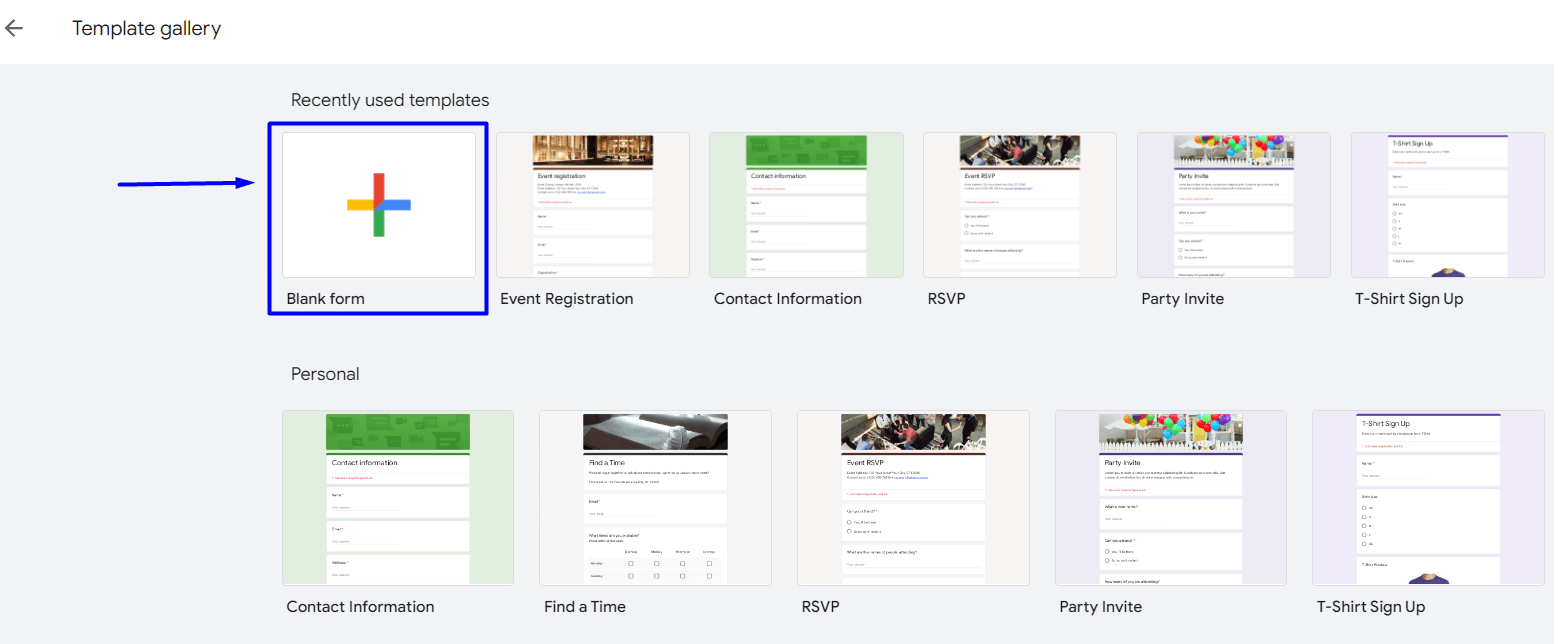Image resolution: width=1554 pixels, height=644 pixels.
Task: Click the "Recently used templates" section heading
Action: [390, 100]
